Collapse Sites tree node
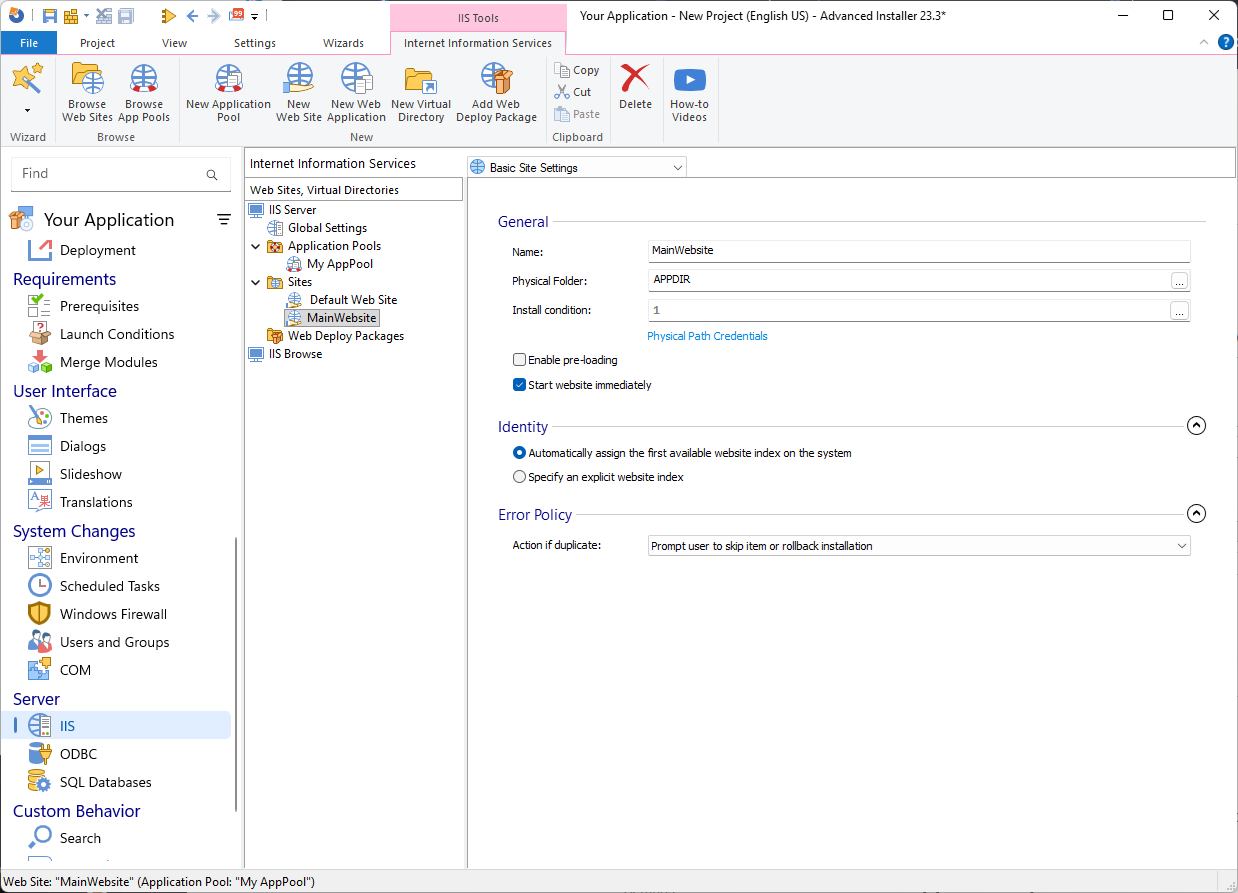The height and width of the screenshot is (893, 1238). (x=256, y=282)
